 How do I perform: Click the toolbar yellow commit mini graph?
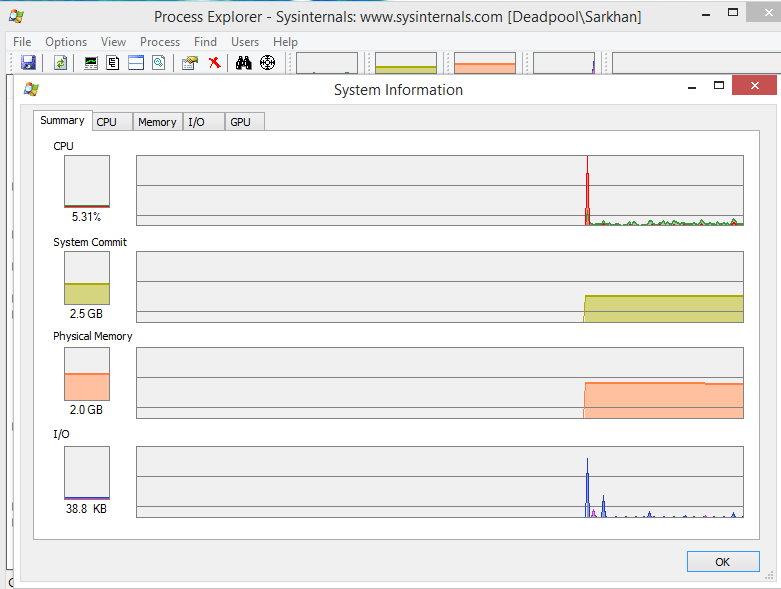406,63
